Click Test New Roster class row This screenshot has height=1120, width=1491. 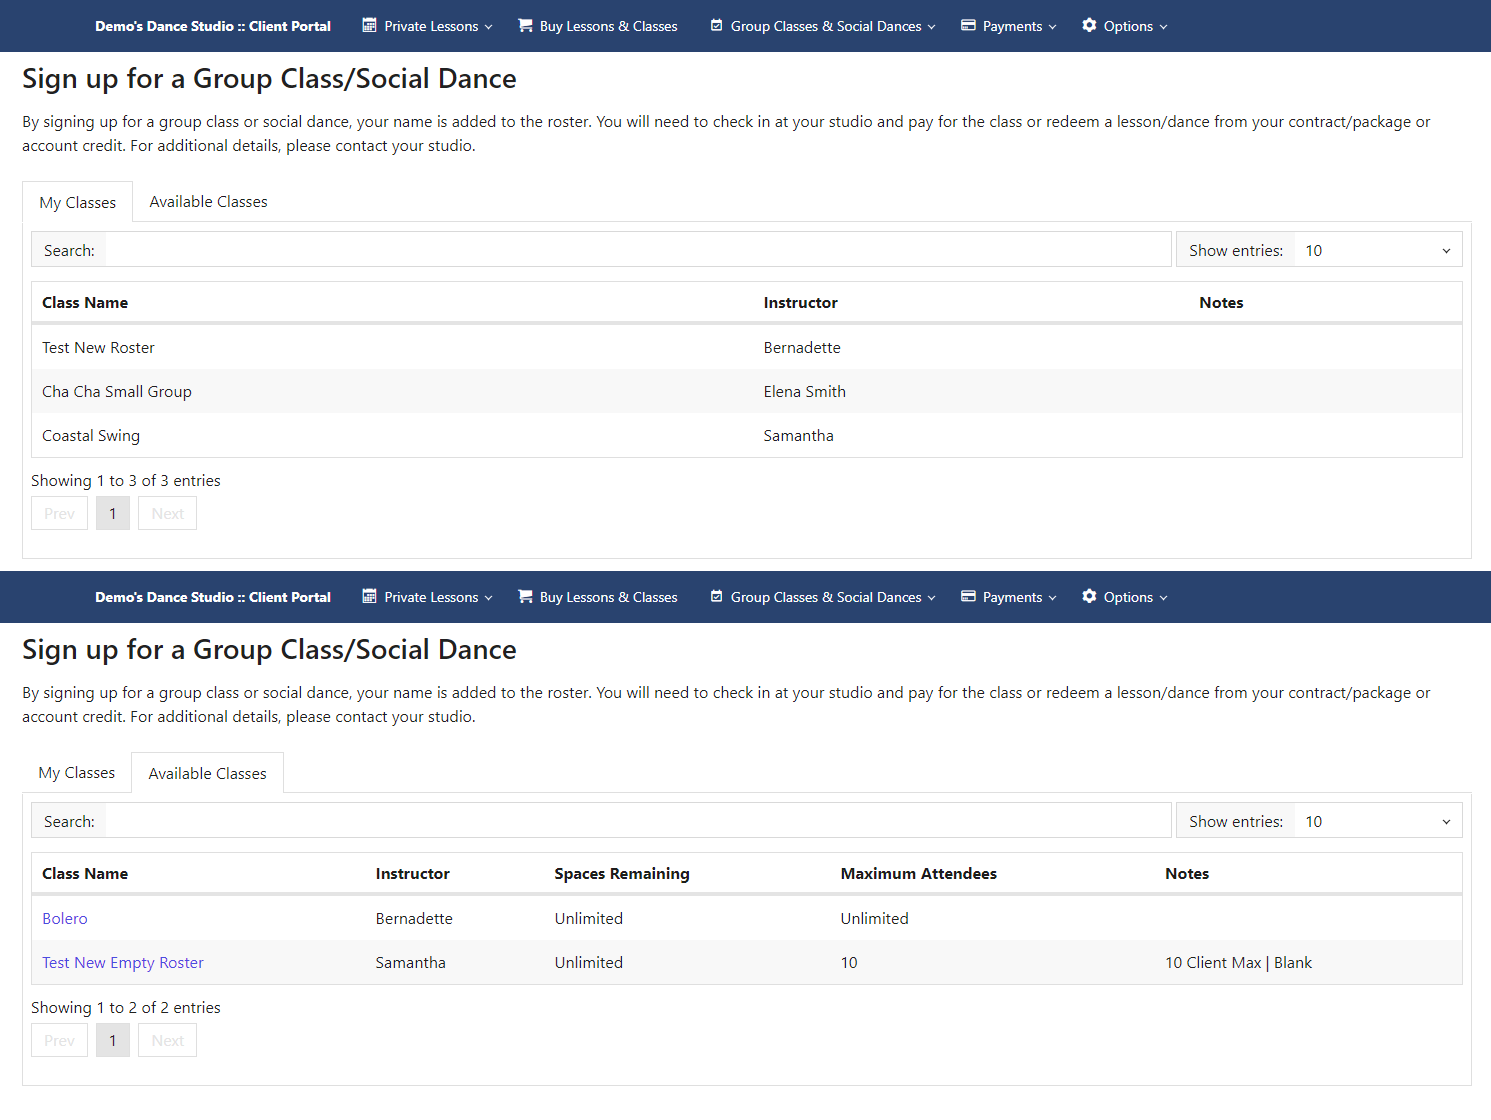click(x=746, y=347)
